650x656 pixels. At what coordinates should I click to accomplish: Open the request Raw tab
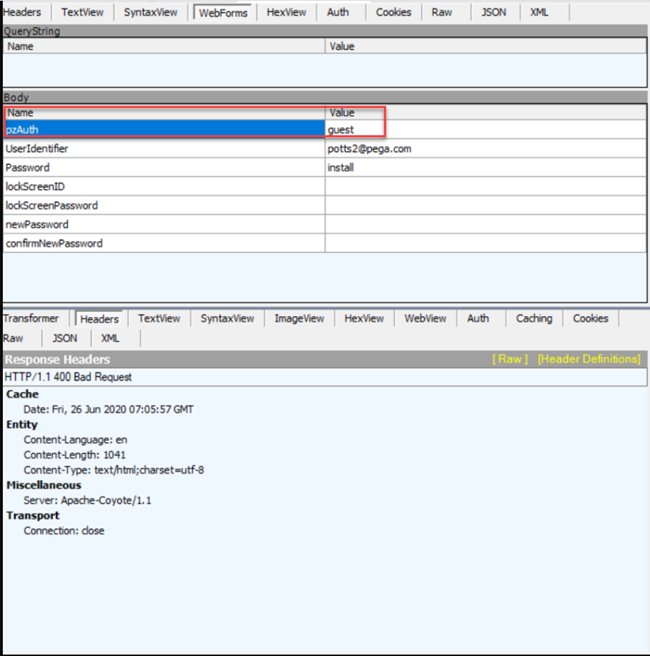(x=442, y=12)
